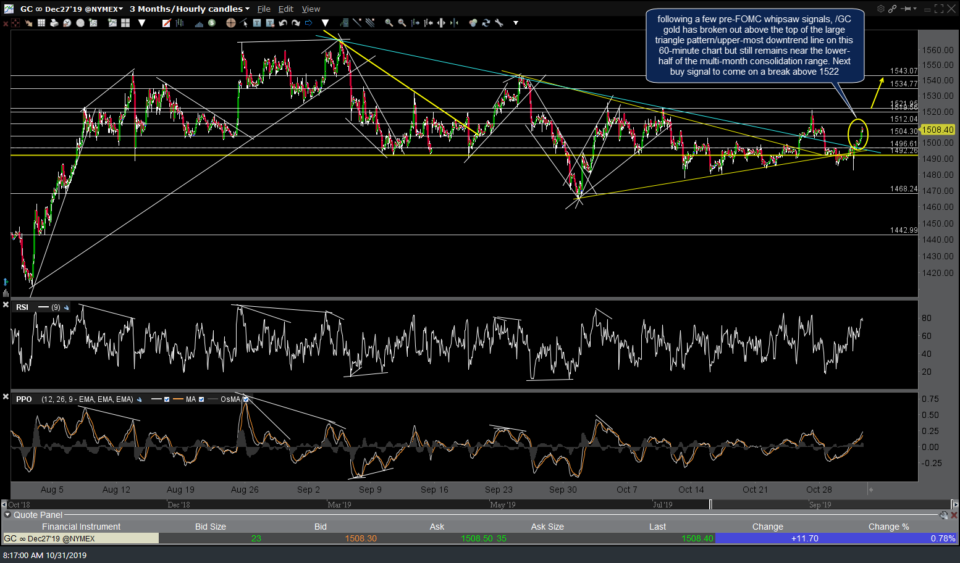Screen dimensions: 960x563
Task: Toggle the PPO line checkbox
Action: tap(168, 400)
